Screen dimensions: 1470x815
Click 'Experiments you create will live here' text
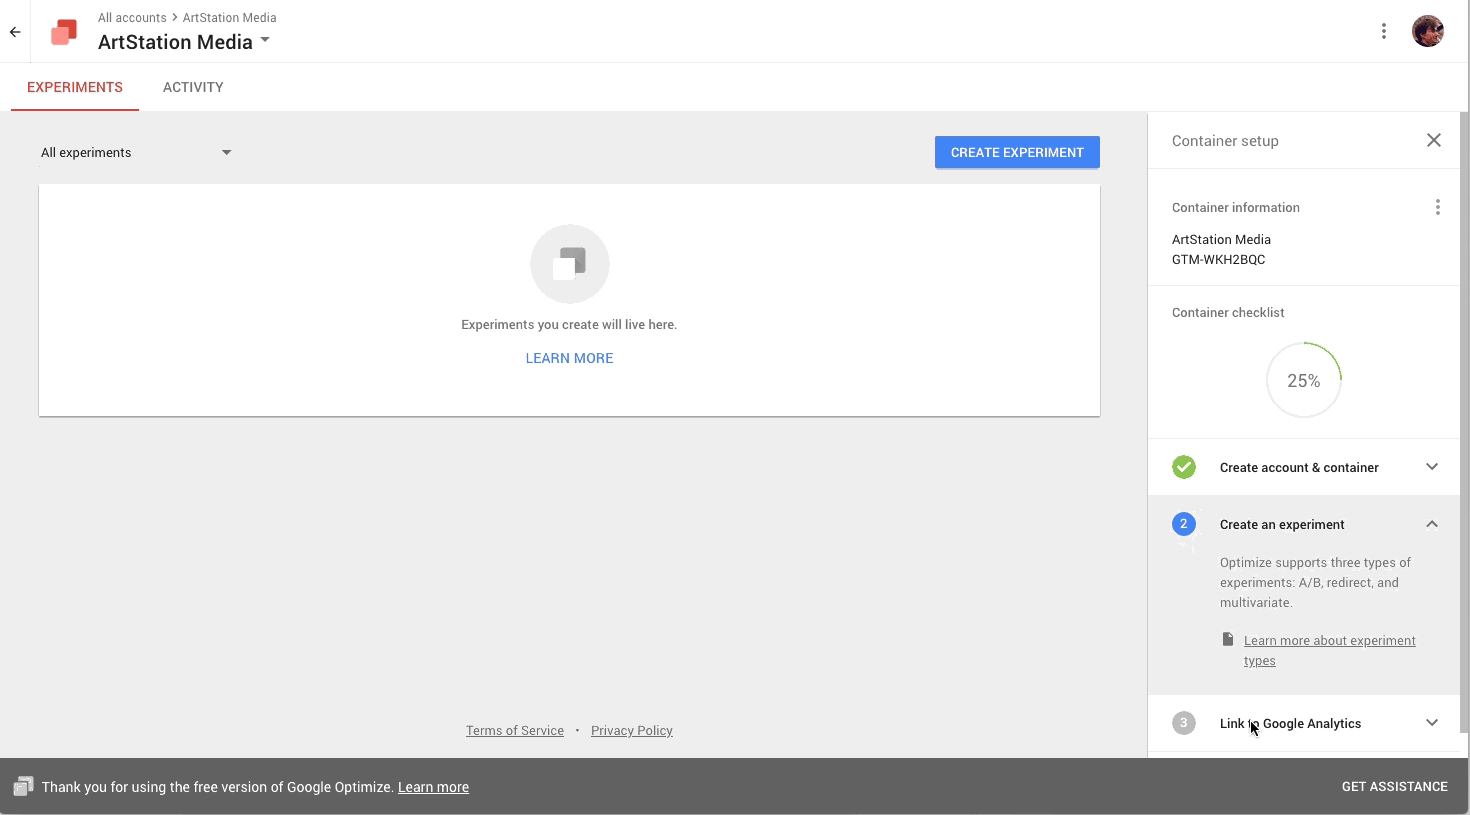click(569, 325)
